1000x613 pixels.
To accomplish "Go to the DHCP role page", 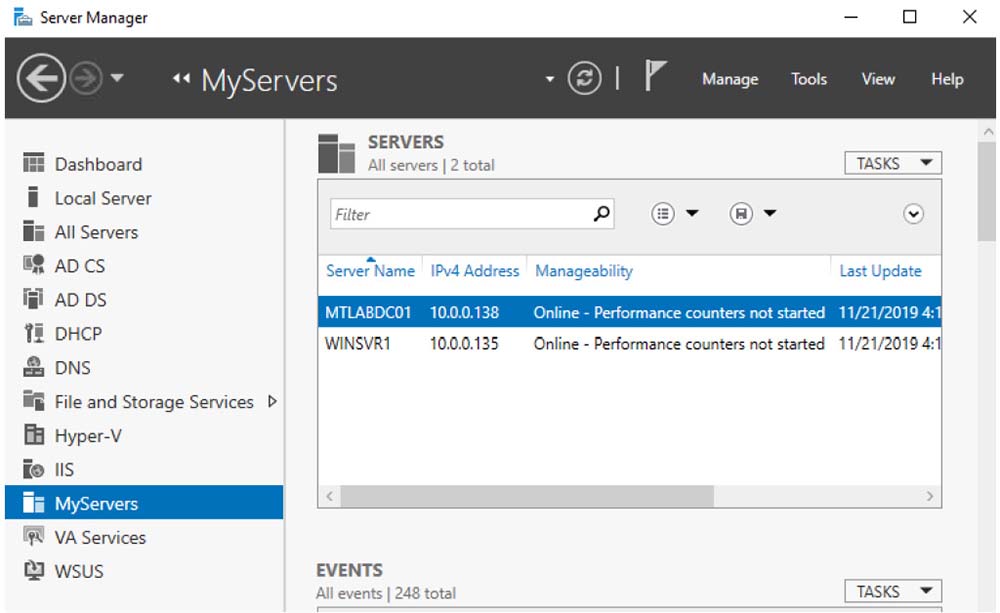I will 78,334.
